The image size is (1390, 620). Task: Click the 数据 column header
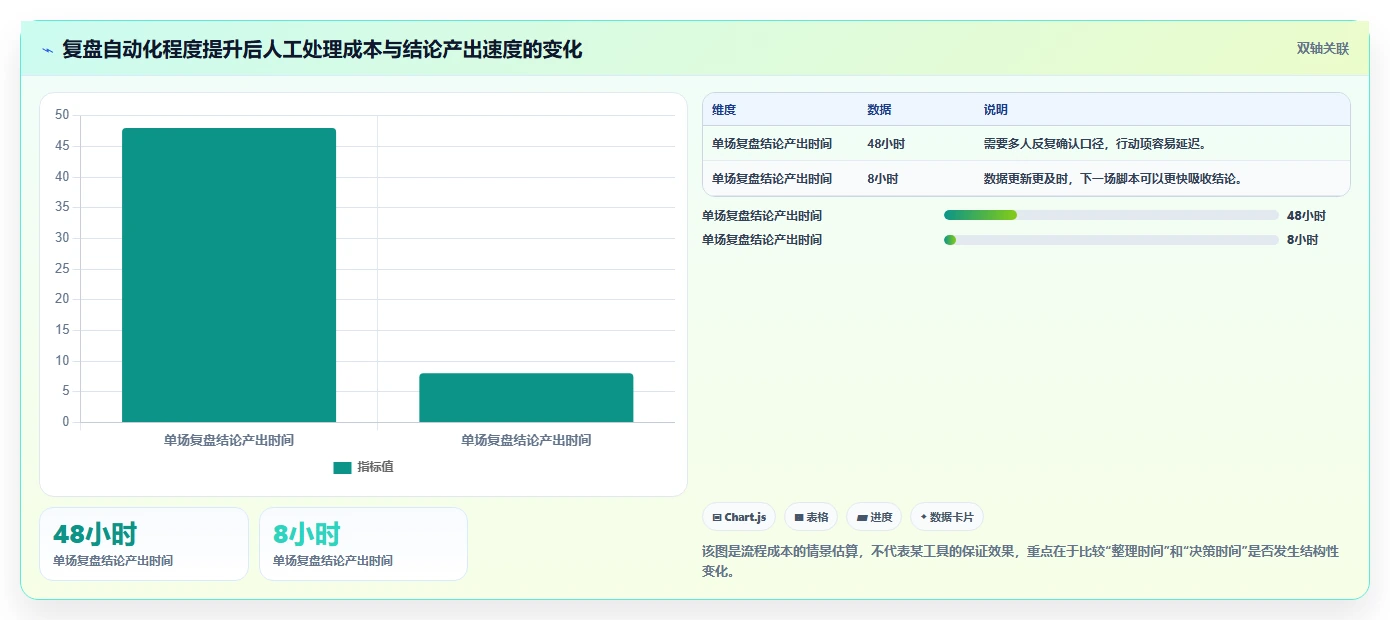(879, 110)
